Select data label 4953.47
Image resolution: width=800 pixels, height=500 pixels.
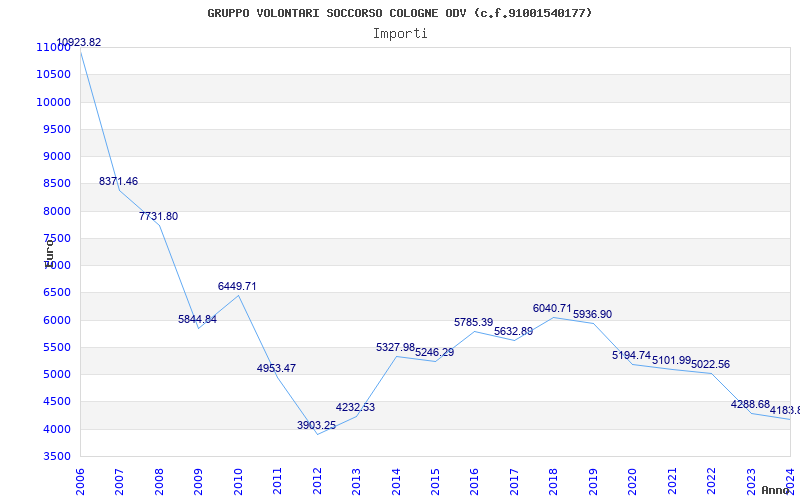(x=277, y=368)
